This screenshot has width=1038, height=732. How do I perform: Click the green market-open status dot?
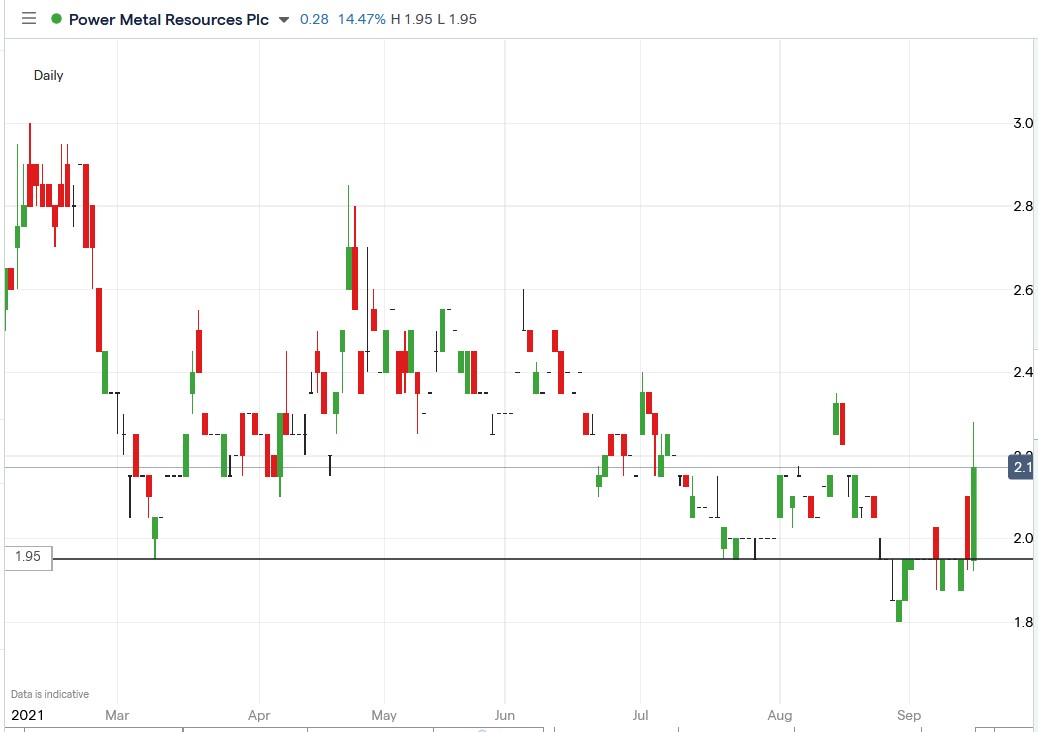(57, 18)
